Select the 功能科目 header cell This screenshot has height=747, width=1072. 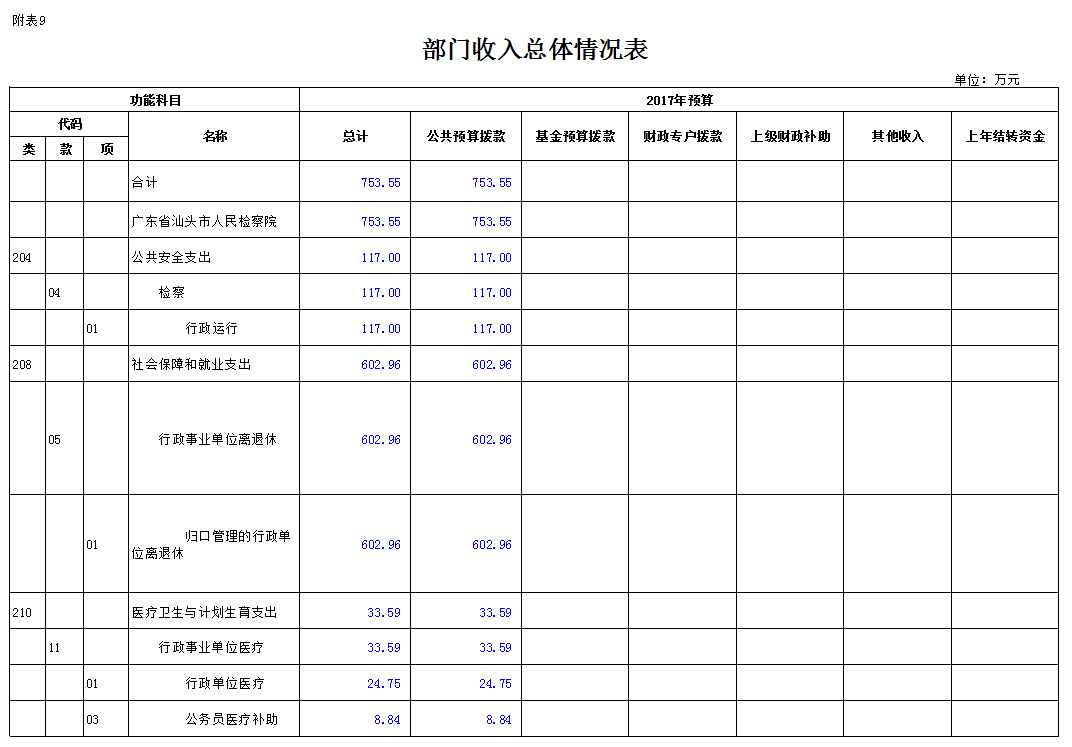point(155,100)
